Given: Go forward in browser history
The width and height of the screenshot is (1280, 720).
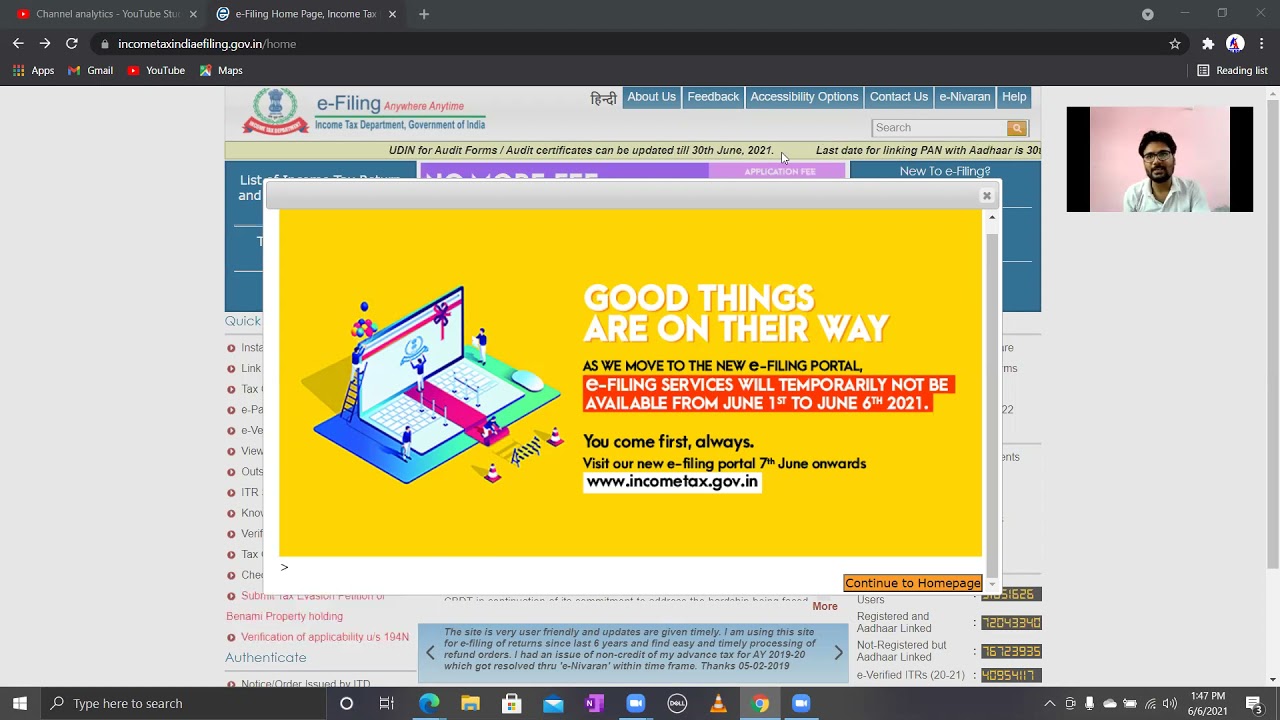Looking at the screenshot, I should [45, 44].
